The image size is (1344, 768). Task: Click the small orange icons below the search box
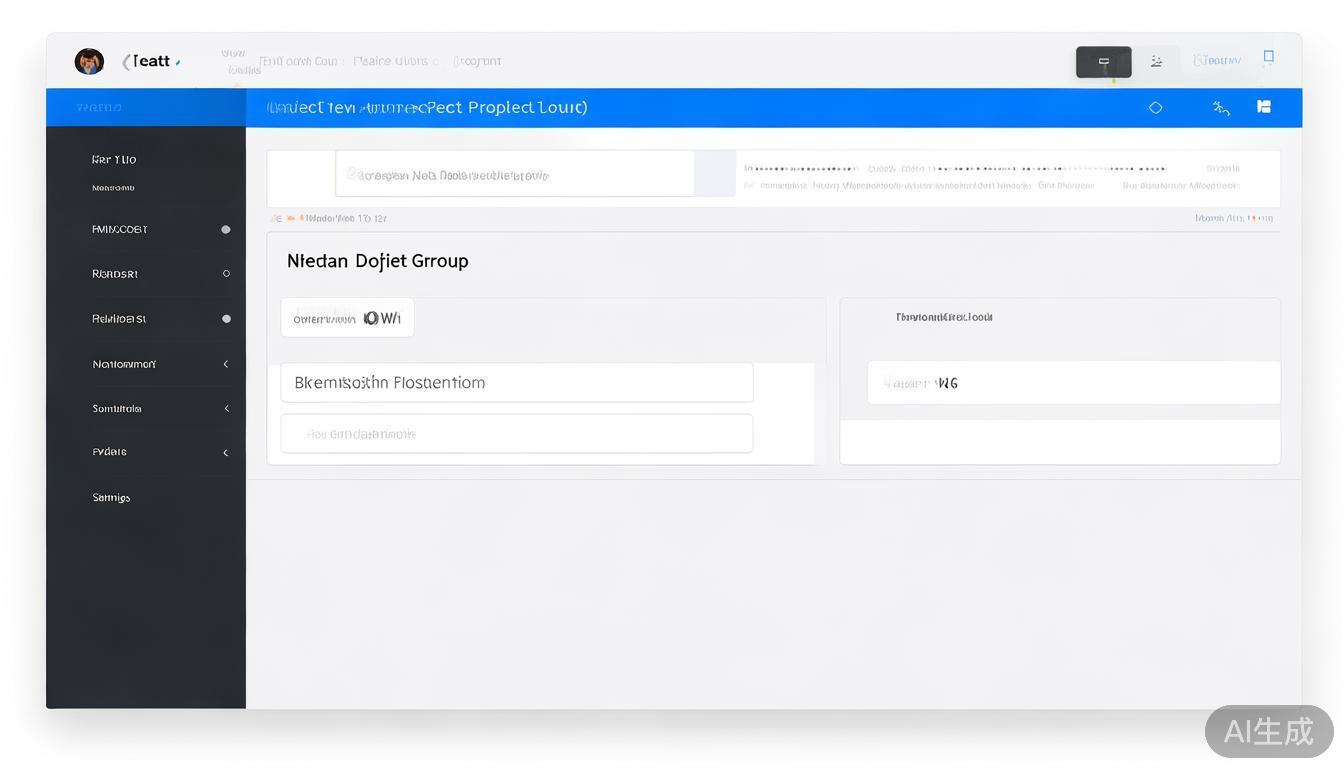284,218
